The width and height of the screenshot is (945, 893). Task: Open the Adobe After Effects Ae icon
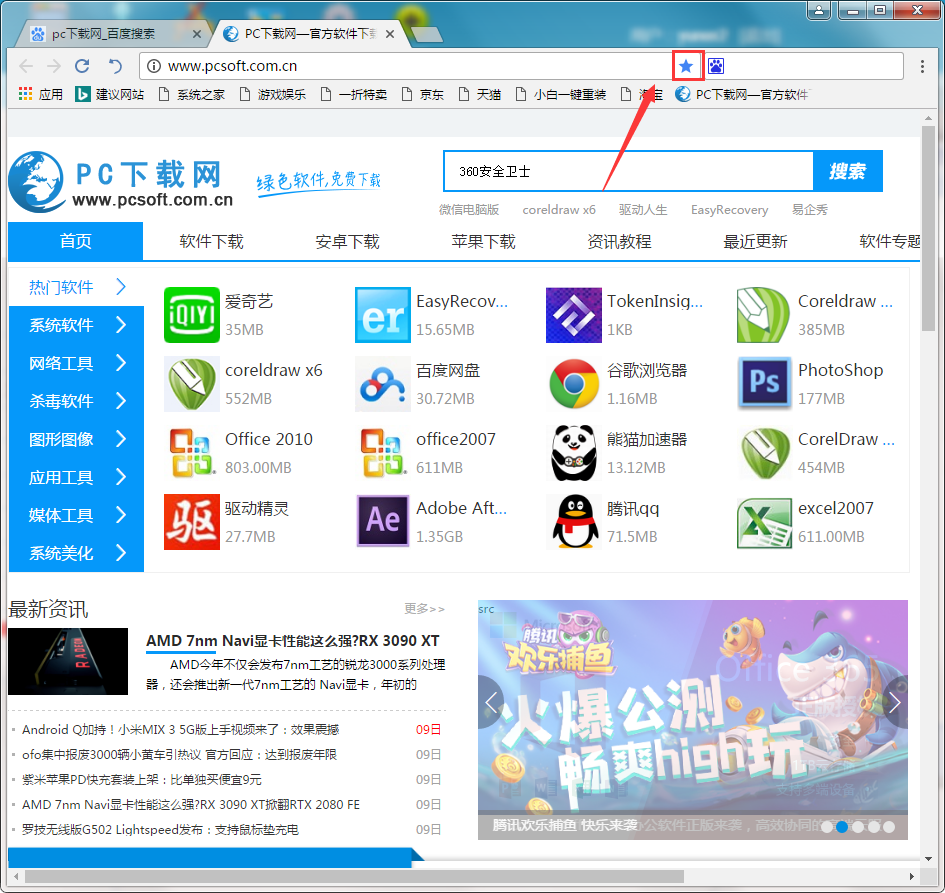(x=383, y=522)
